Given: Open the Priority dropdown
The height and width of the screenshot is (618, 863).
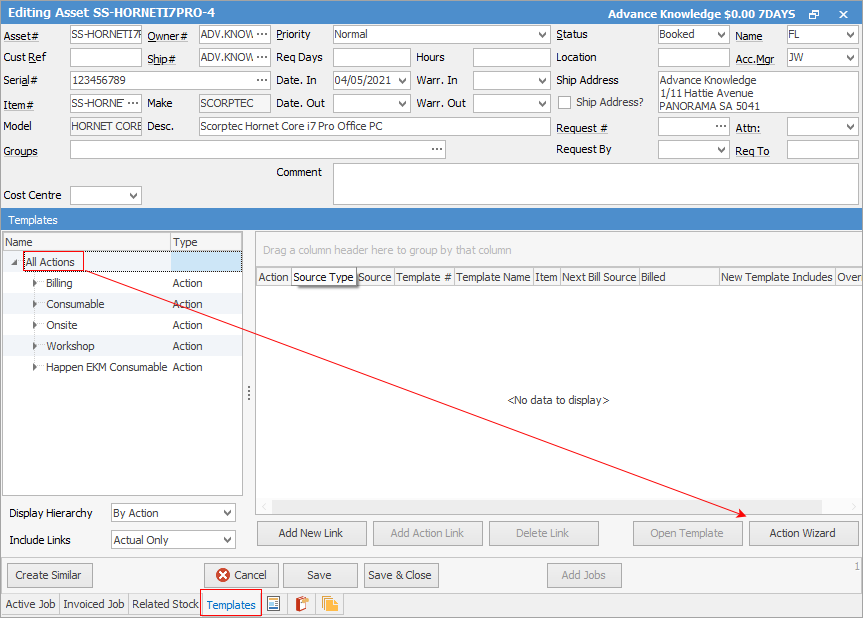Looking at the screenshot, I should coord(542,34).
